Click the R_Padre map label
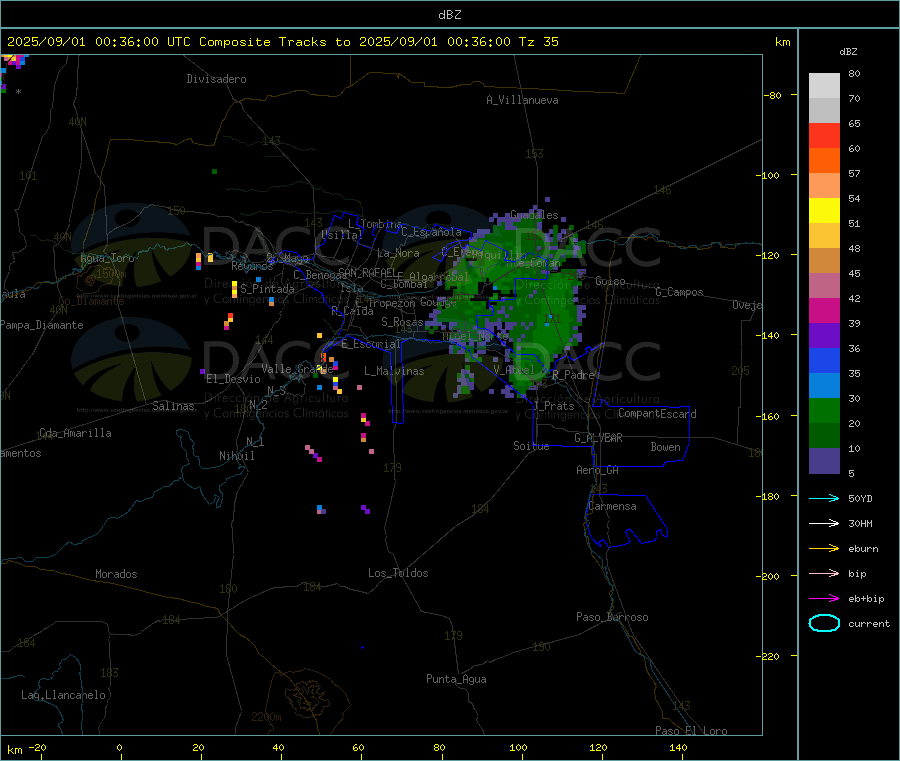 [x=573, y=375]
